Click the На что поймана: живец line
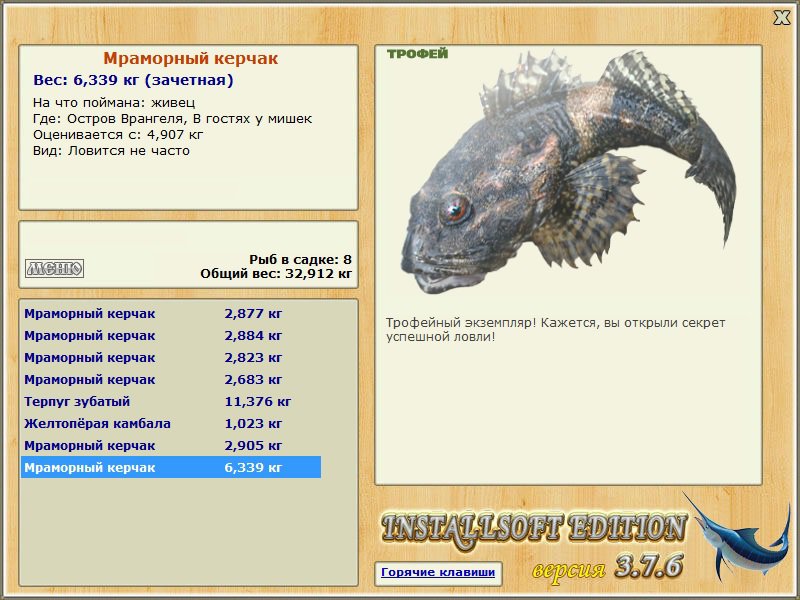The image size is (800, 600). (114, 103)
